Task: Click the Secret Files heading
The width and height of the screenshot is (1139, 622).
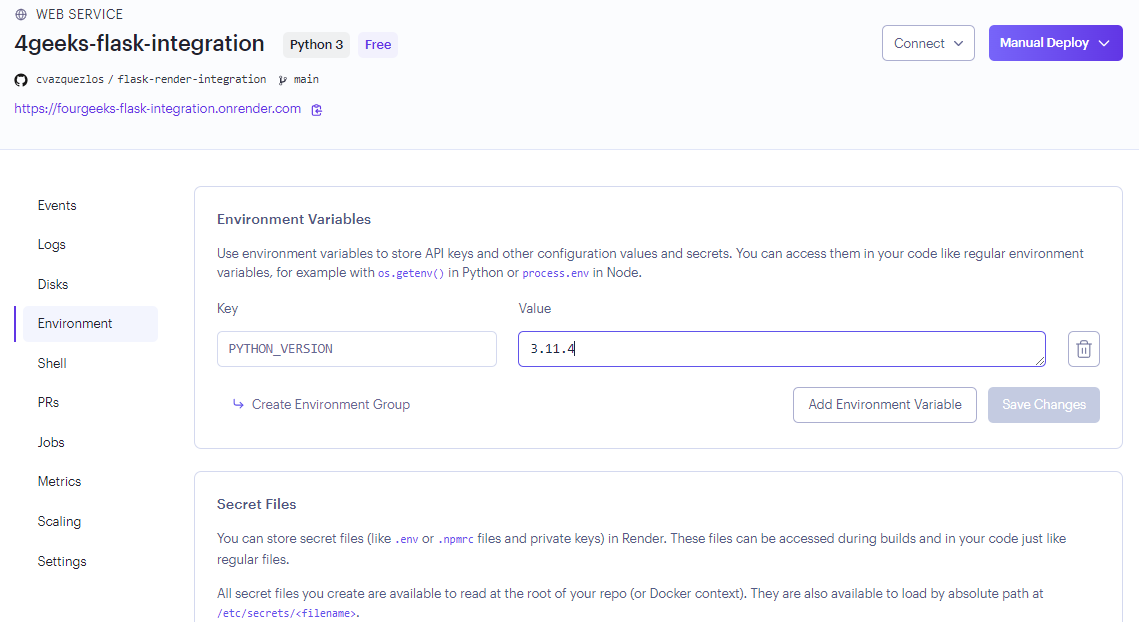Action: 256,504
